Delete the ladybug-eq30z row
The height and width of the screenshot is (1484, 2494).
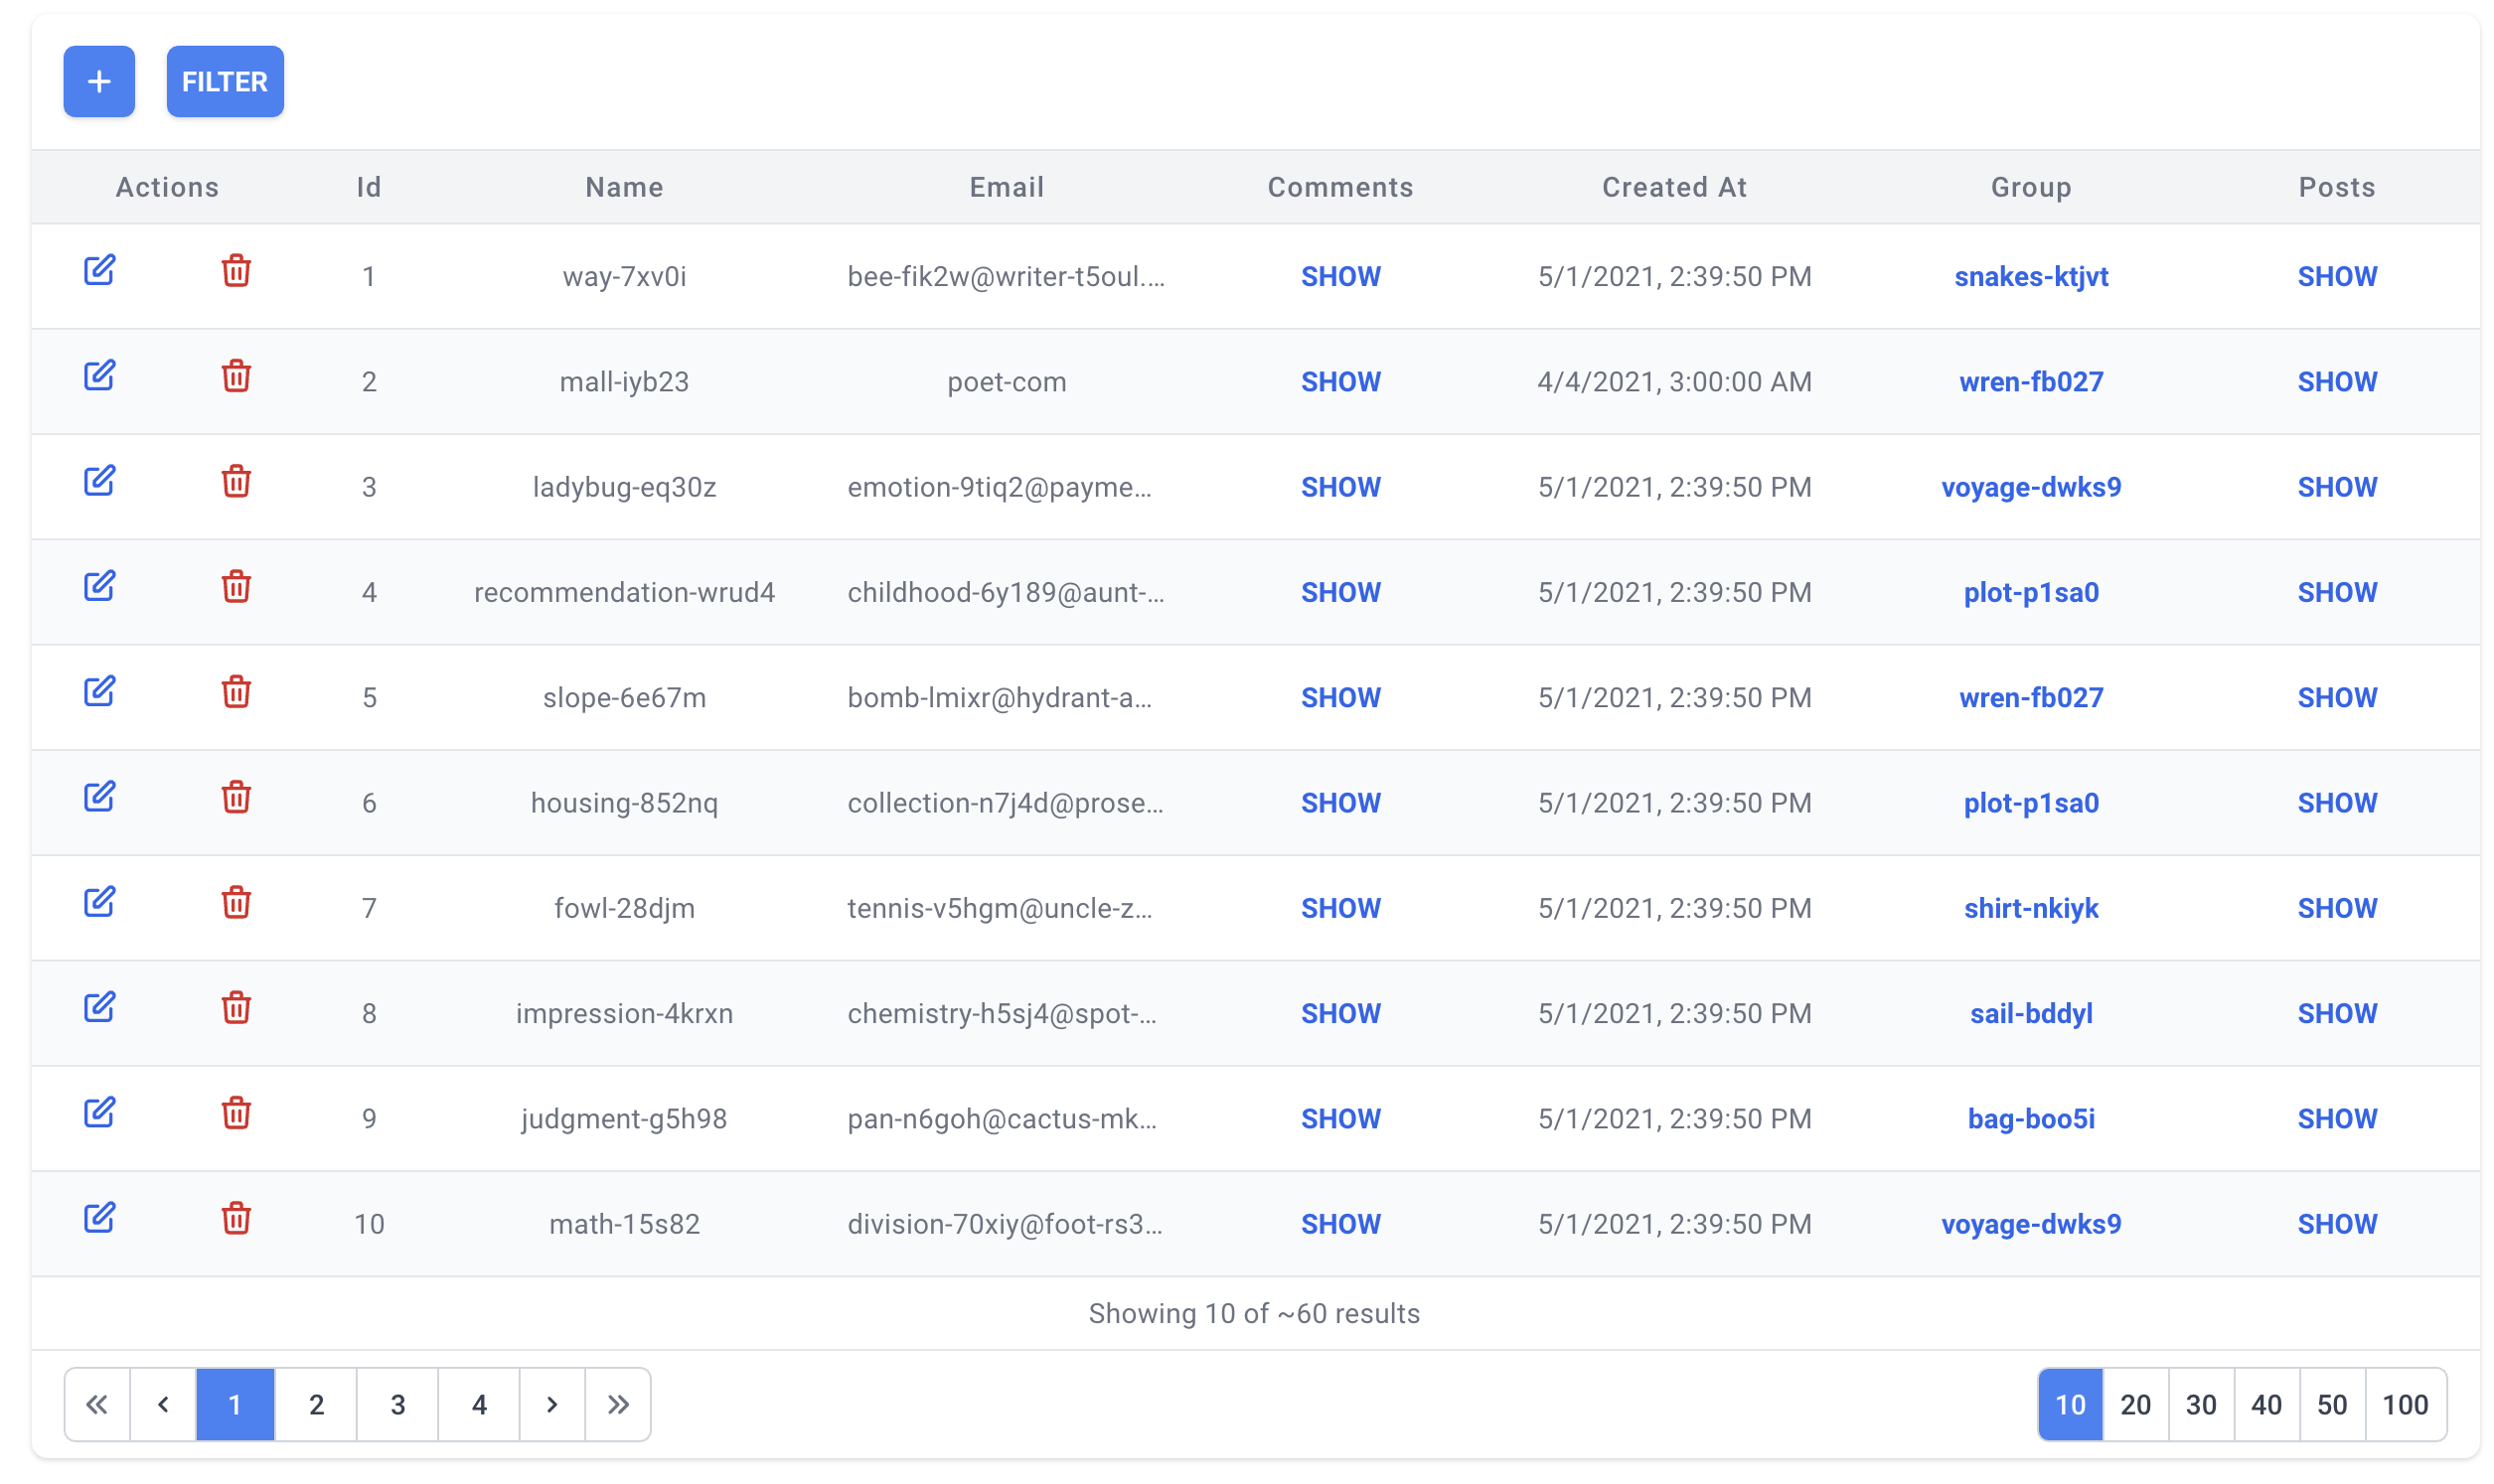click(236, 481)
